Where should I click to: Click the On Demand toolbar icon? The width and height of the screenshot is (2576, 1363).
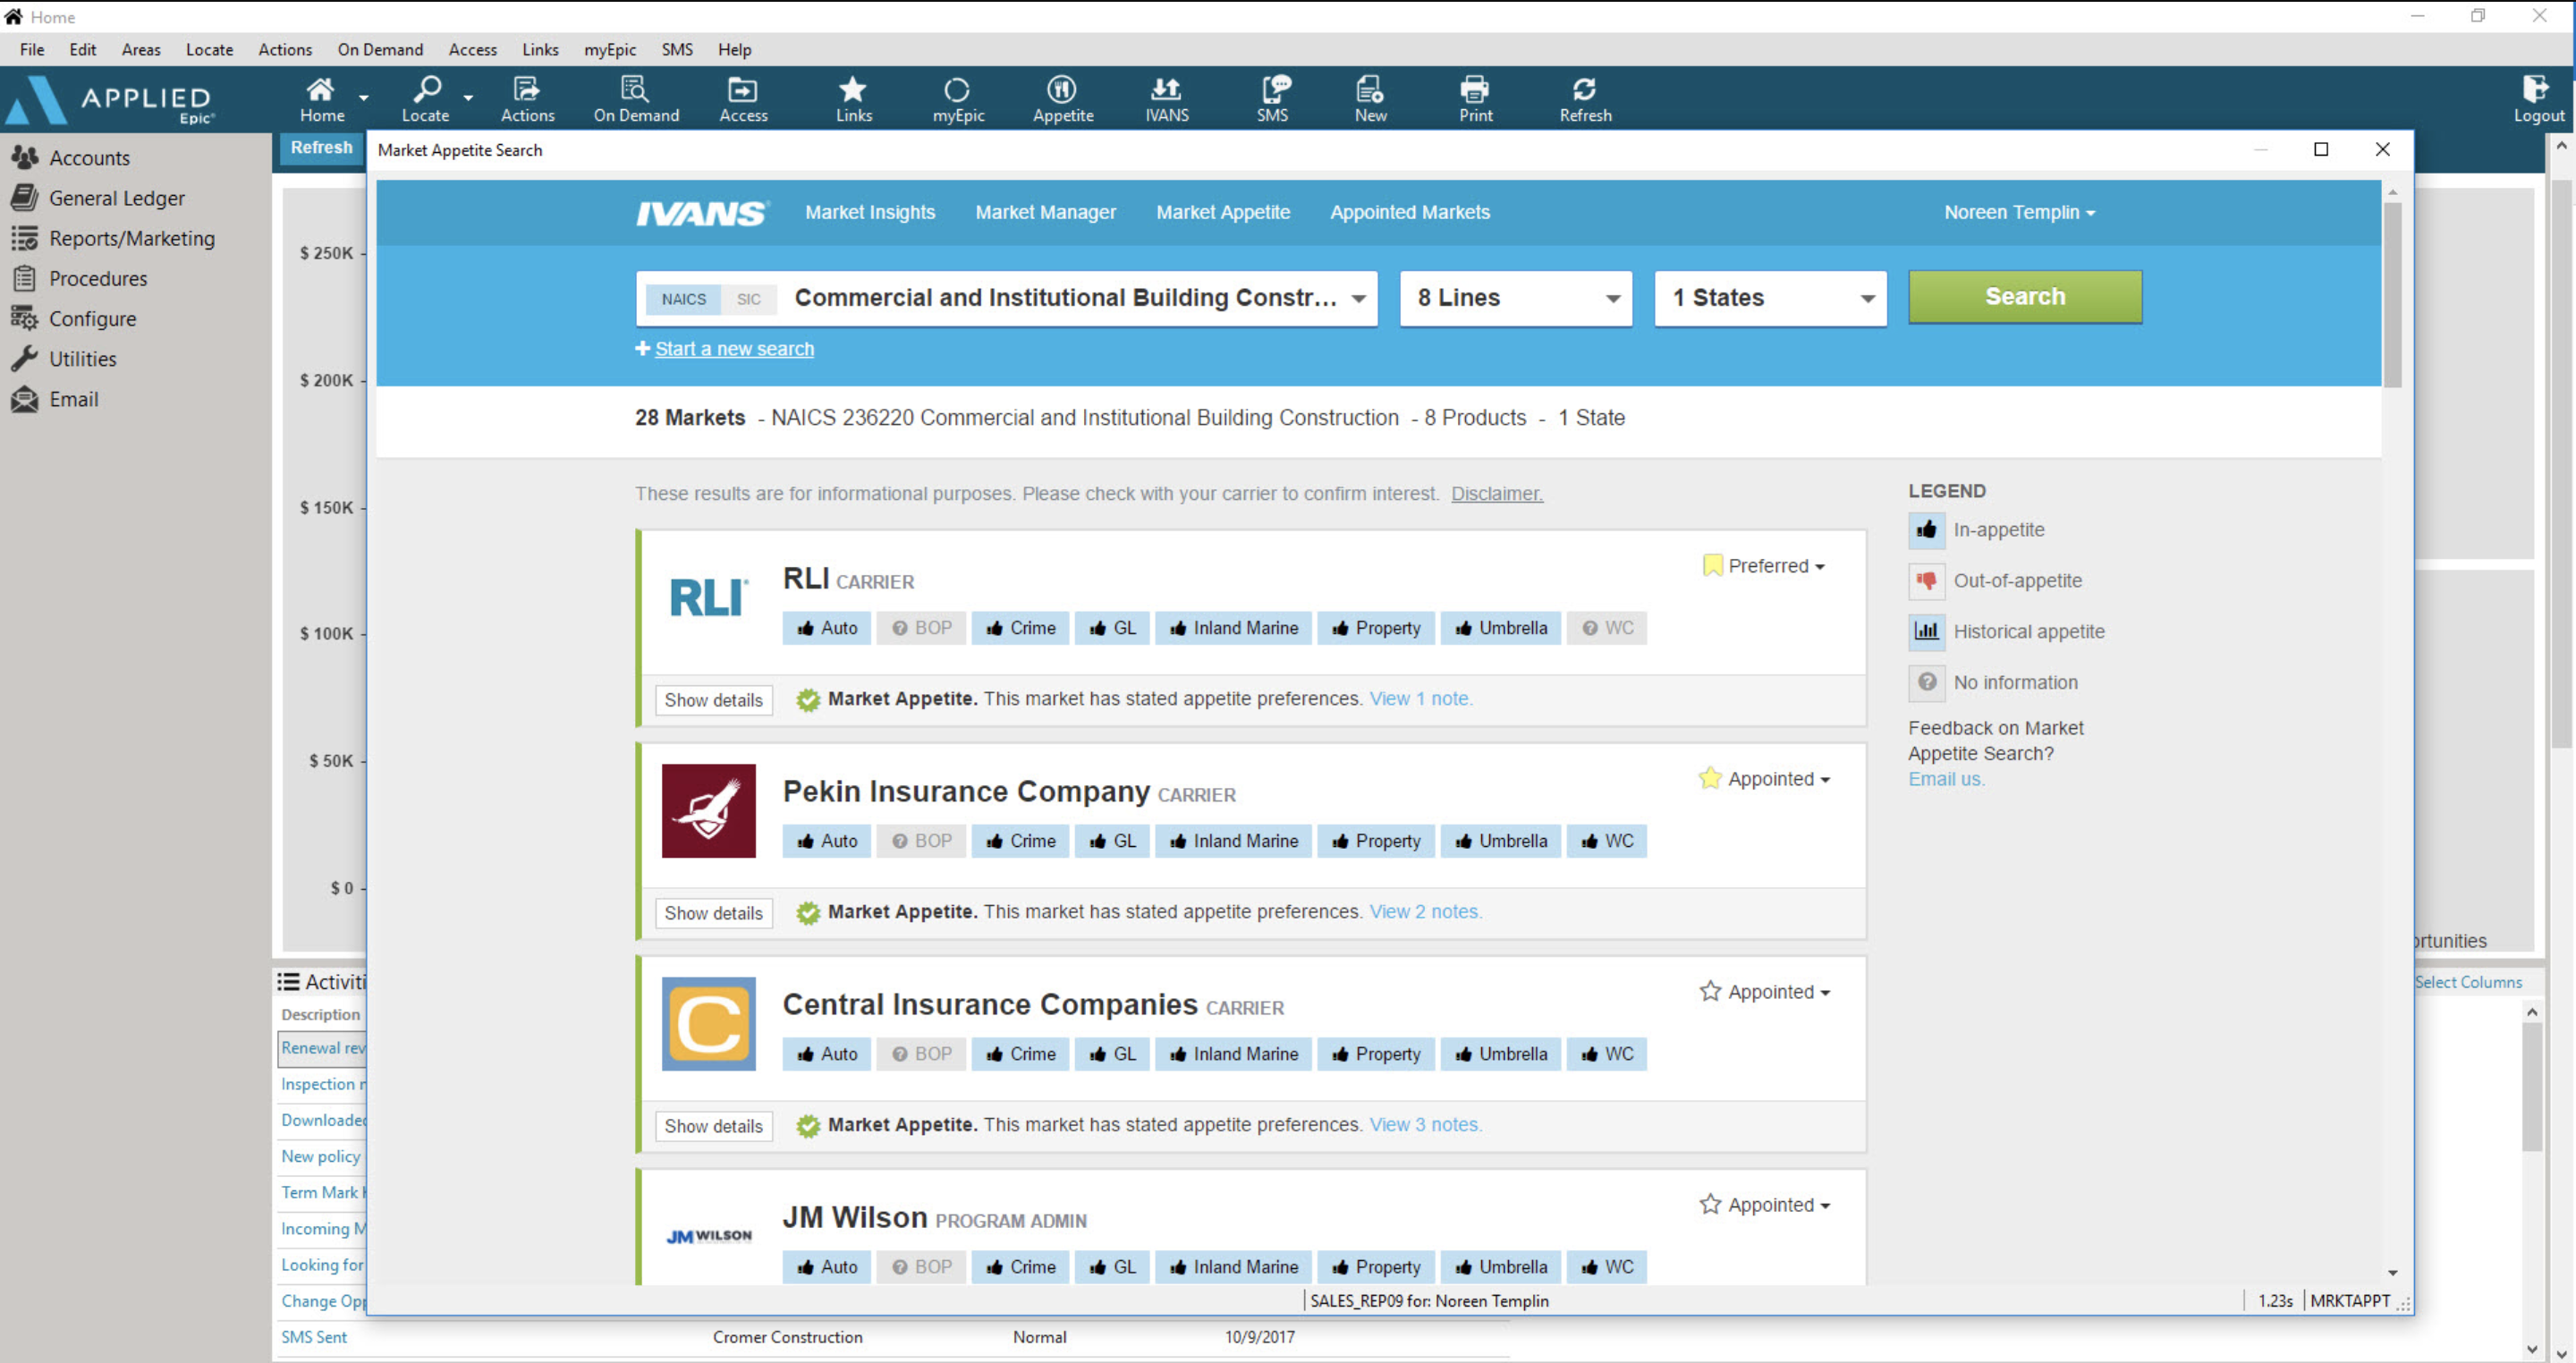(x=635, y=98)
